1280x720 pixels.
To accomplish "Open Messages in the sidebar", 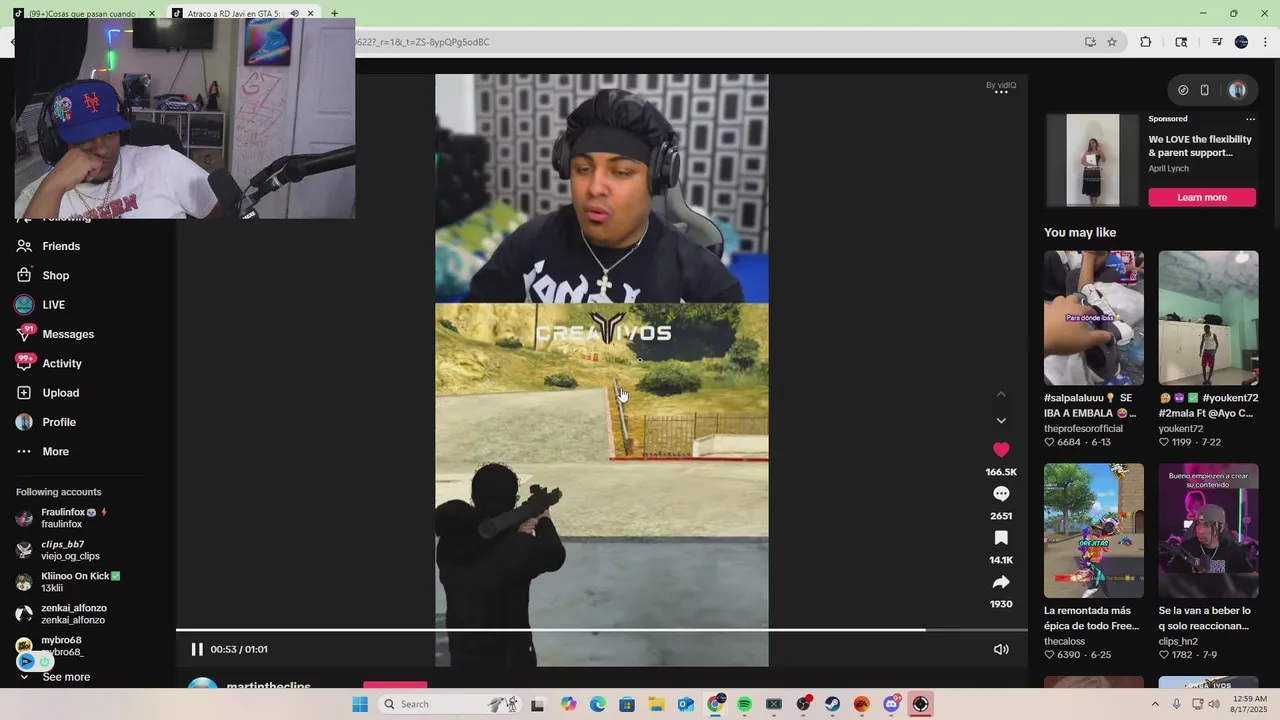I will (55, 334).
